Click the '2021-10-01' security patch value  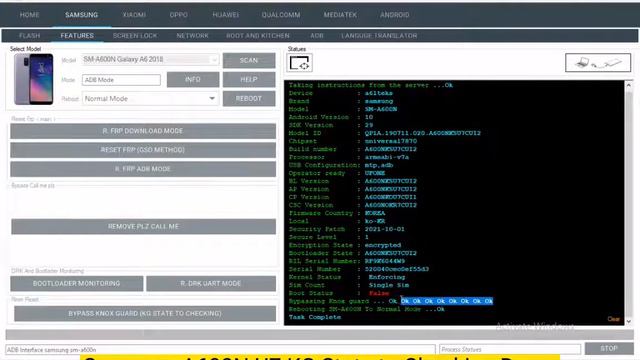click(x=384, y=229)
